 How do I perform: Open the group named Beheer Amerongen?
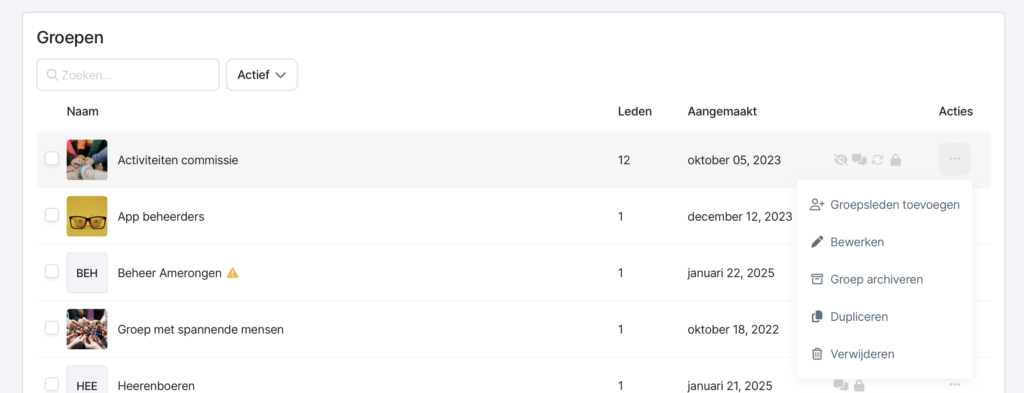170,273
